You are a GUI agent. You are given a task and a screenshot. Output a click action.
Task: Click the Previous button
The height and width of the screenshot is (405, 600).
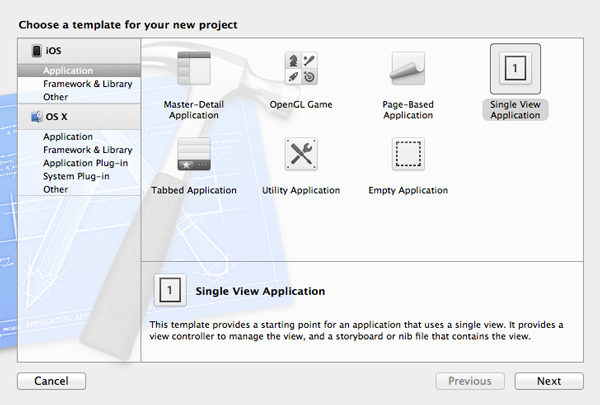pyautogui.click(x=469, y=381)
